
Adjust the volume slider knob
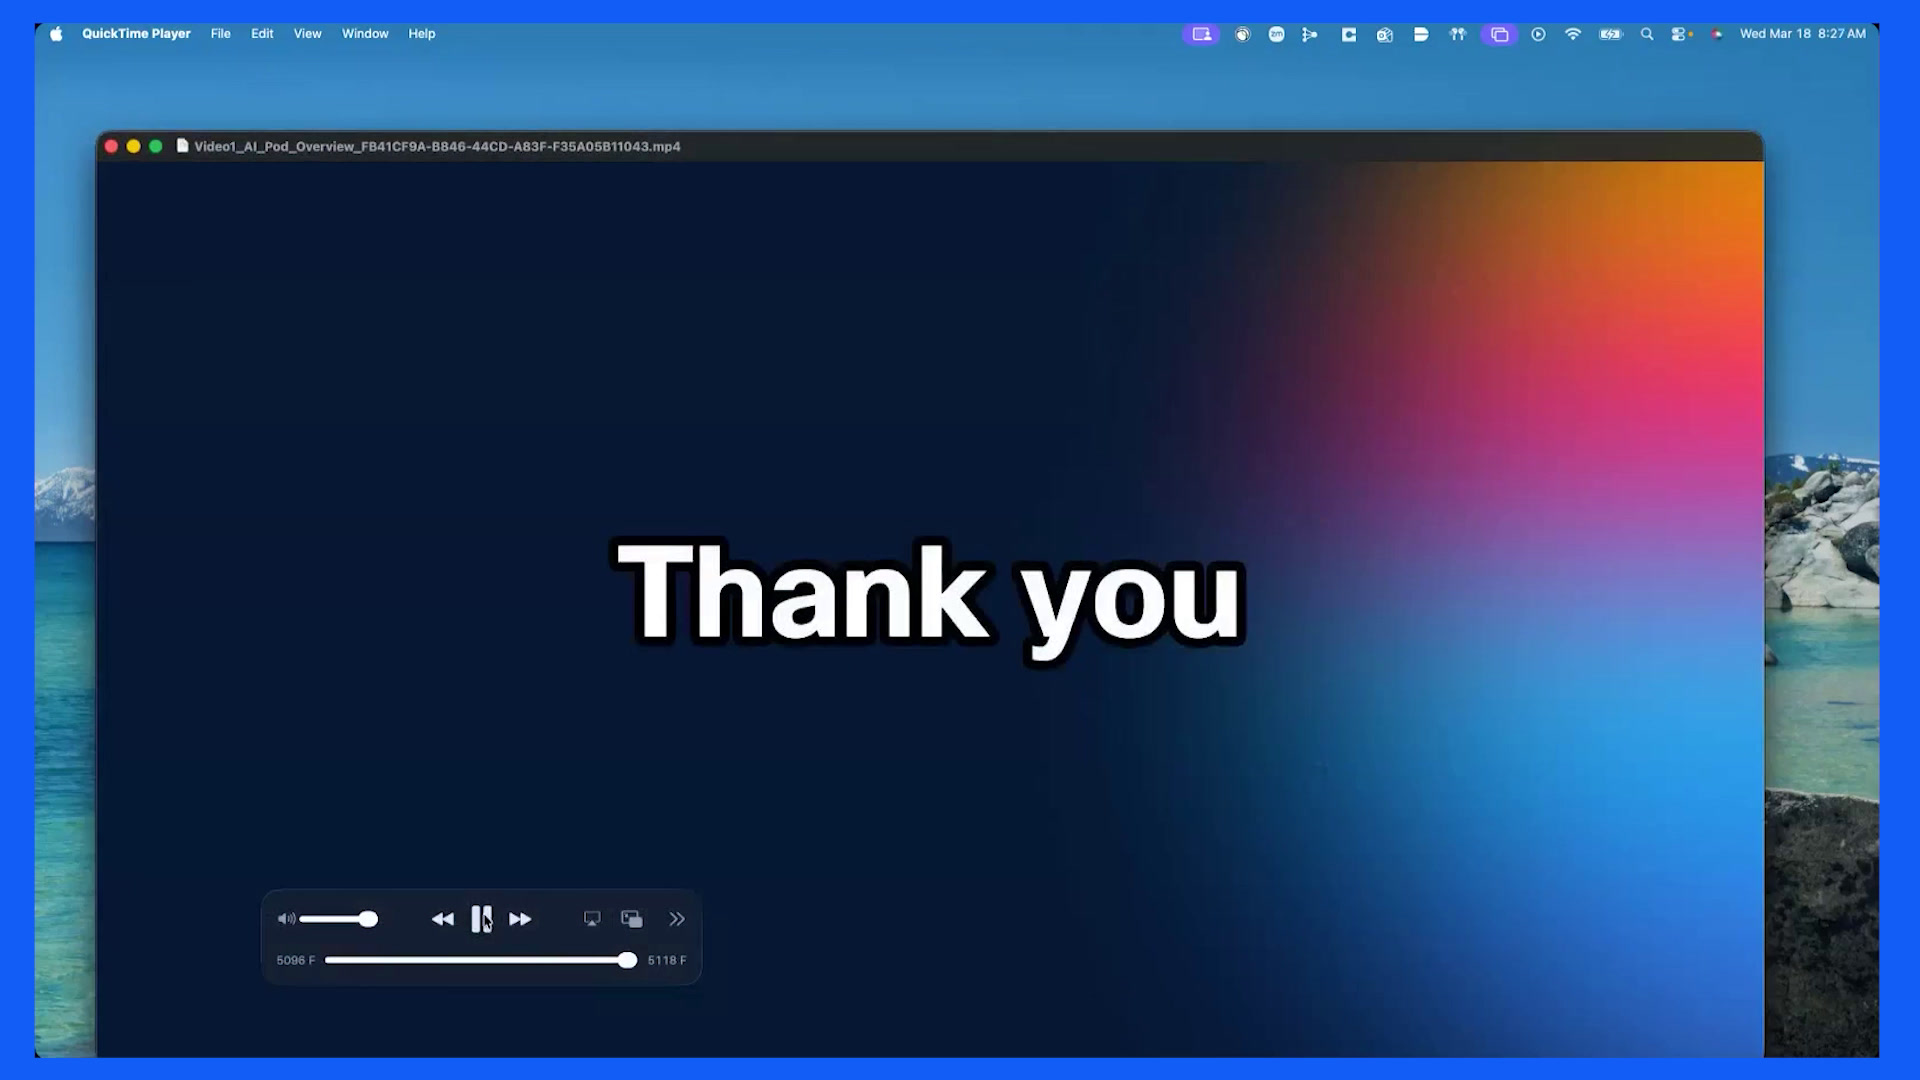coord(368,919)
